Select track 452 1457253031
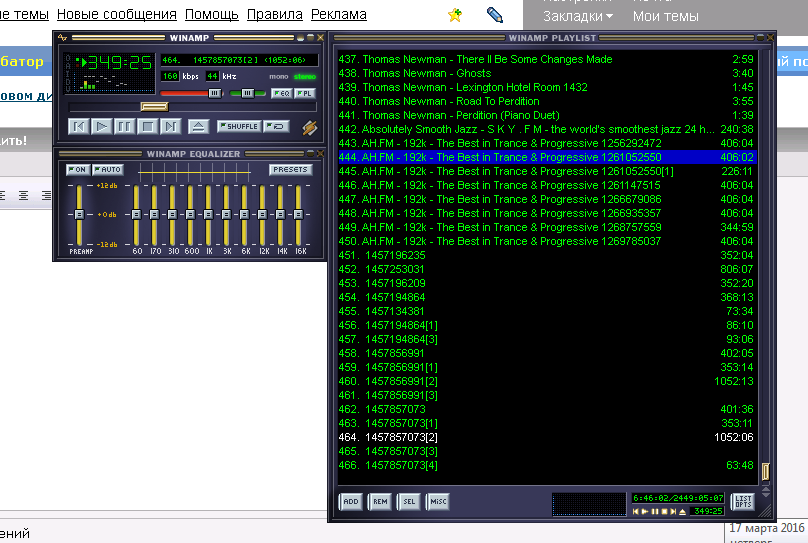 546,269
